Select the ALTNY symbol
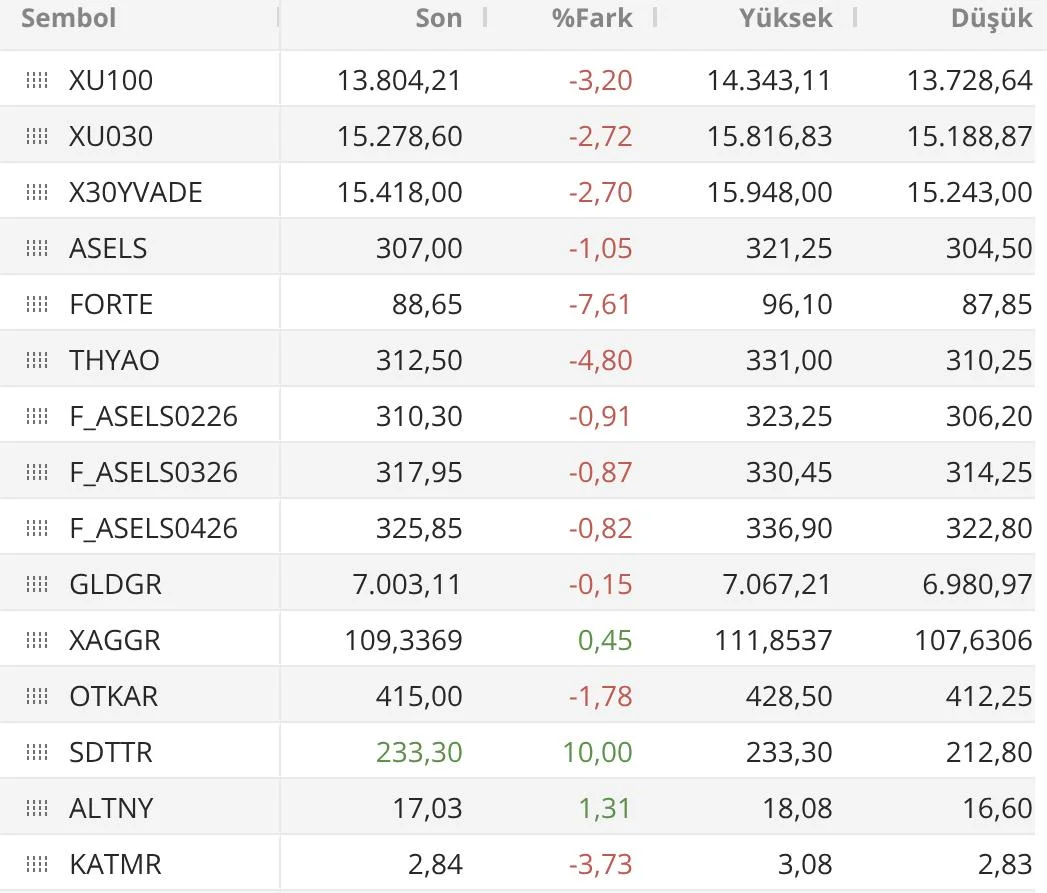Screen dimensions: 1047x893 point(111,808)
